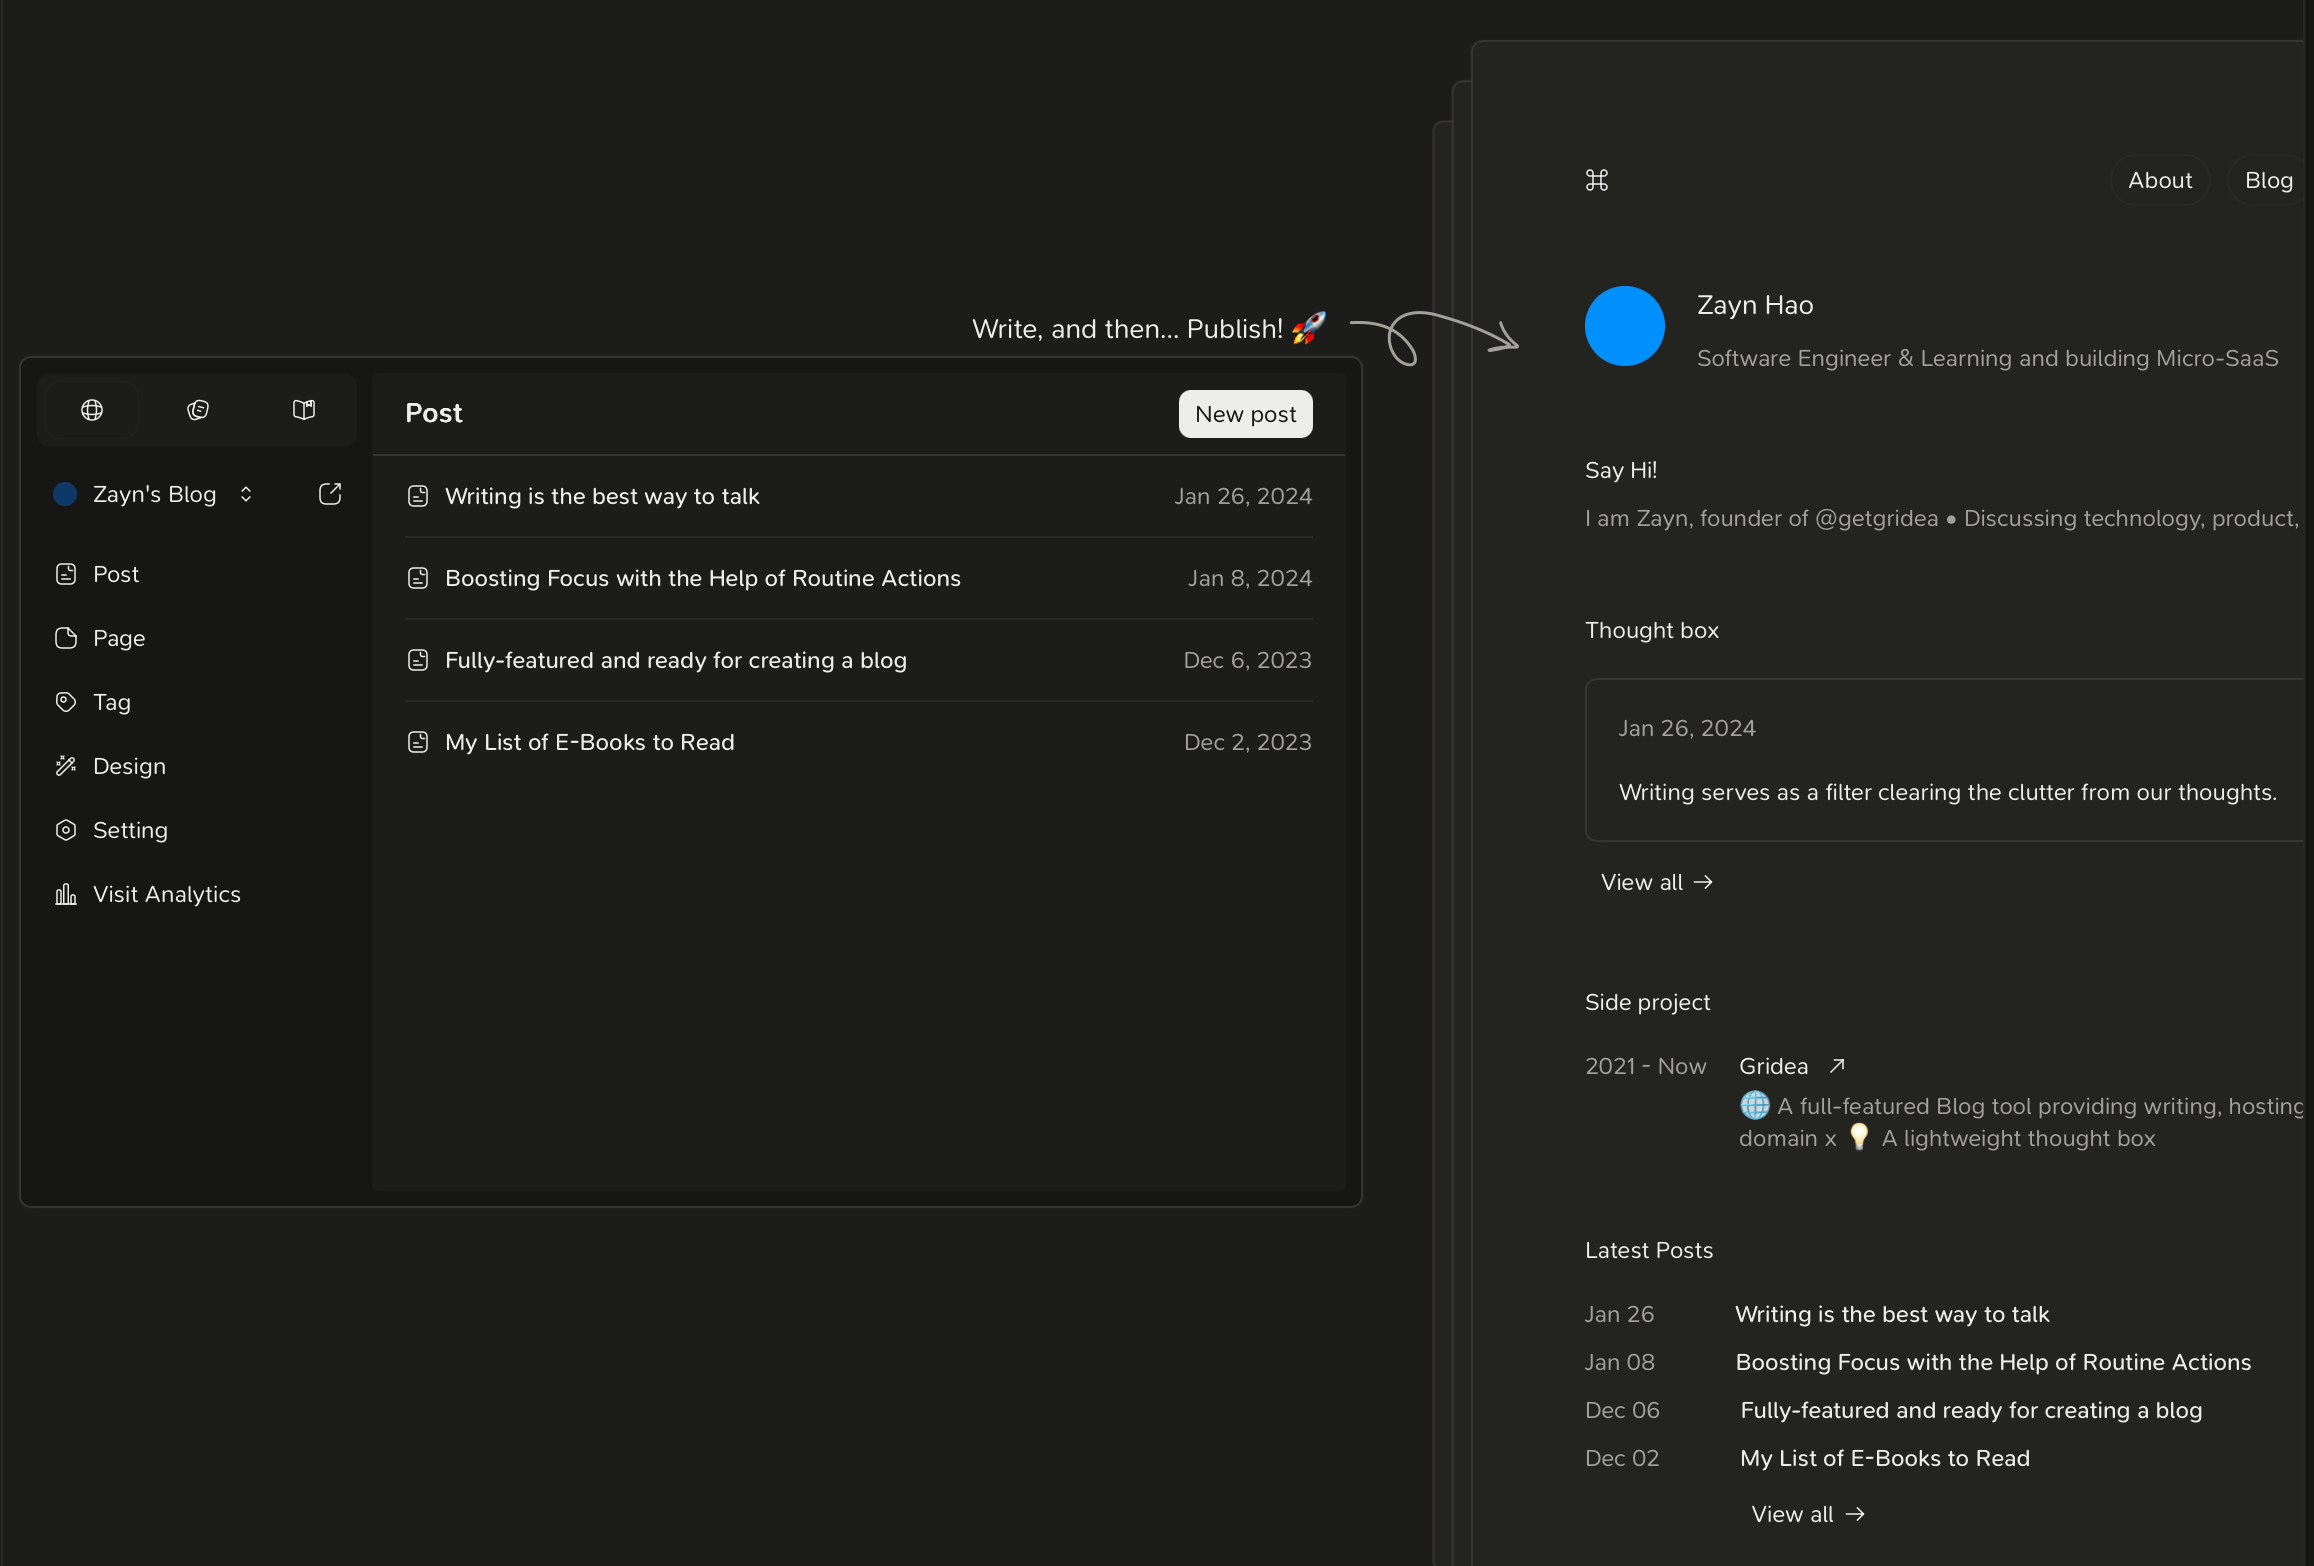Click the Blog navigation link
2314x1566 pixels.
click(x=2268, y=181)
